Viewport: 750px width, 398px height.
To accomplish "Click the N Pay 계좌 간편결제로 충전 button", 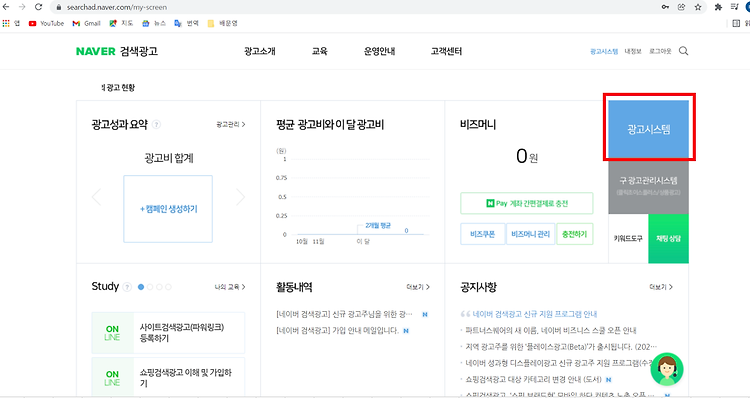I will [x=527, y=203].
